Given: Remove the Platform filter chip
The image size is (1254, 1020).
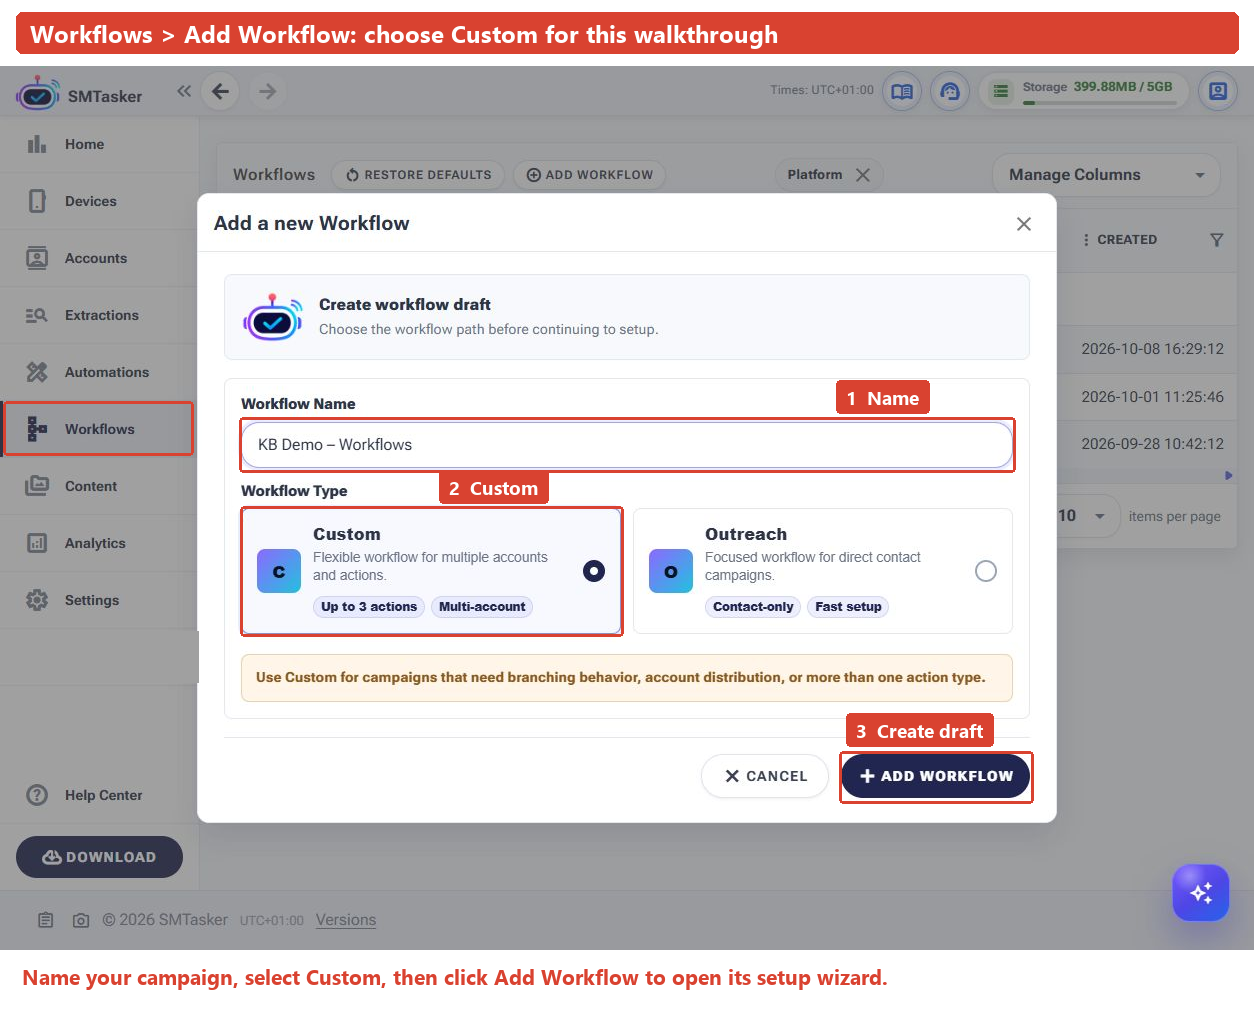Looking at the screenshot, I should (x=863, y=175).
